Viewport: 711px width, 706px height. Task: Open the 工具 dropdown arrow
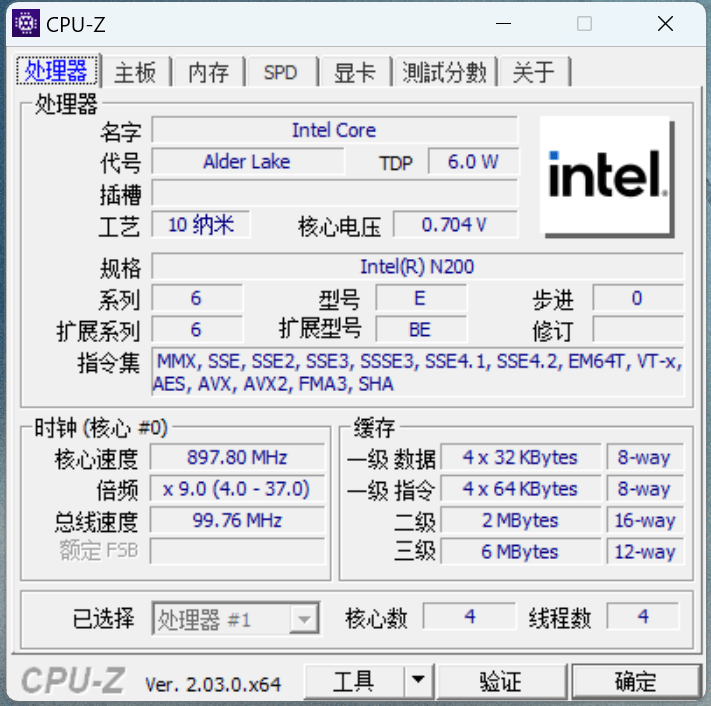[419, 681]
